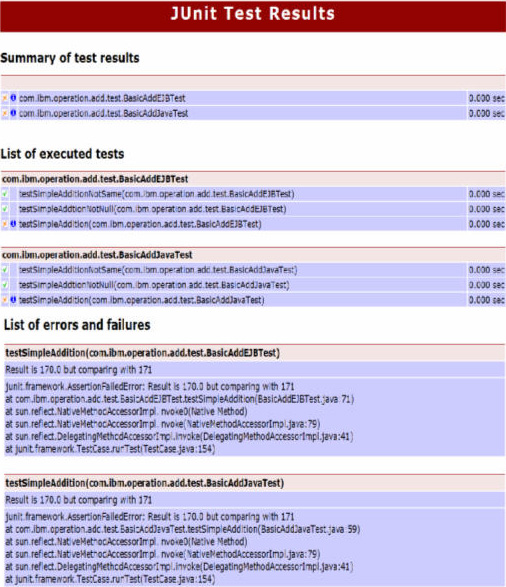506x587 pixels.
Task: Click the blue info icon beside BasicAddJavaTest summary row
Action: pos(13,113)
